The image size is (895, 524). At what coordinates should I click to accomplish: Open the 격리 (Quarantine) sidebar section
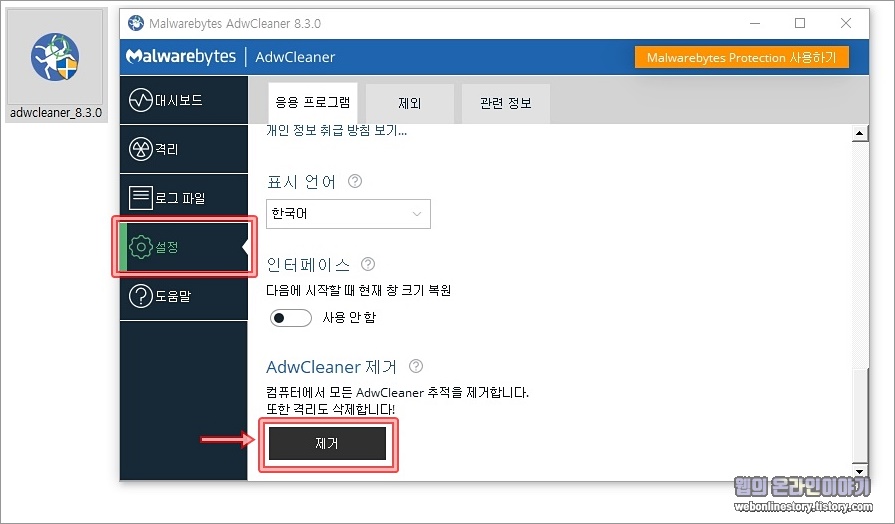pos(184,149)
